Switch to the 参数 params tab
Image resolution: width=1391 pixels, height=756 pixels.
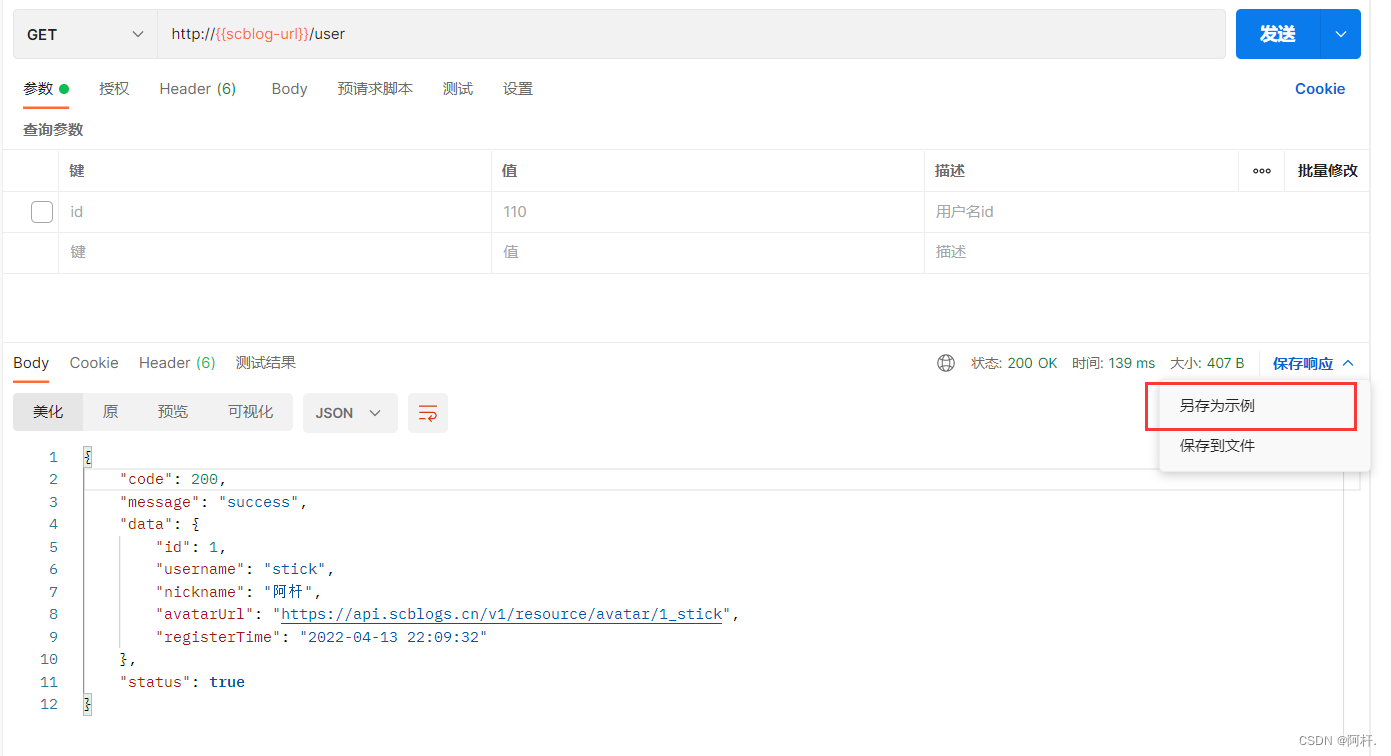pyautogui.click(x=45, y=89)
